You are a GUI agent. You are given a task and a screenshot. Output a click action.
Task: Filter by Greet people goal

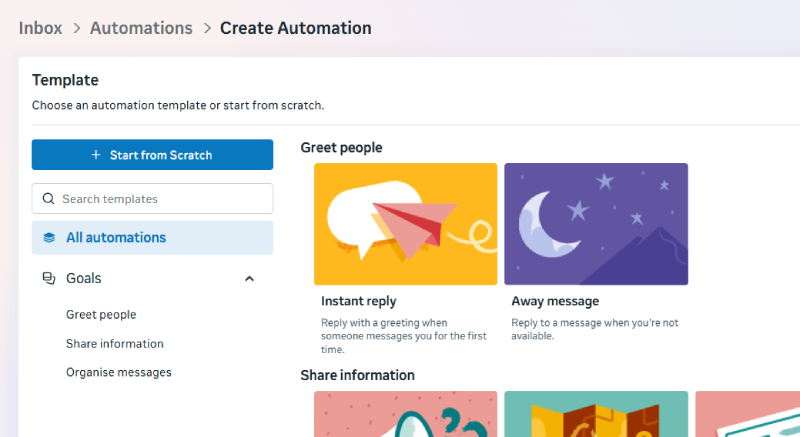[x=101, y=315]
